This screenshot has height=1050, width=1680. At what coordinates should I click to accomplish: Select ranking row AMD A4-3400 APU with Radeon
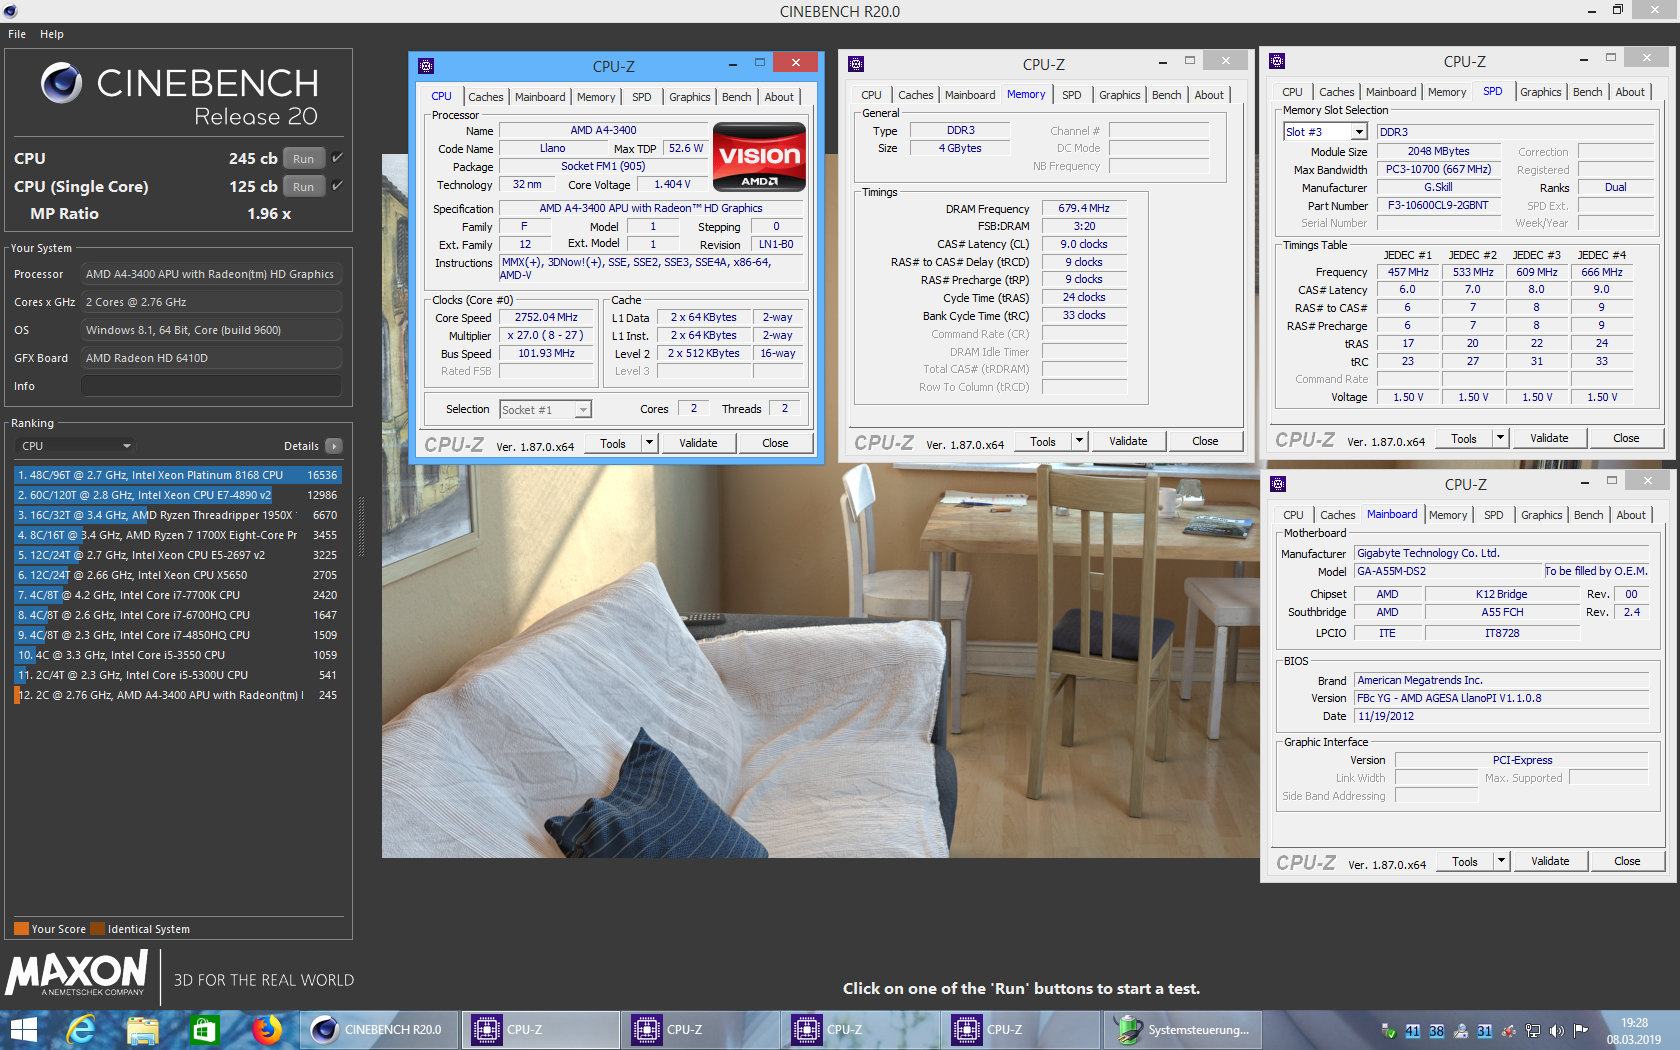point(178,695)
